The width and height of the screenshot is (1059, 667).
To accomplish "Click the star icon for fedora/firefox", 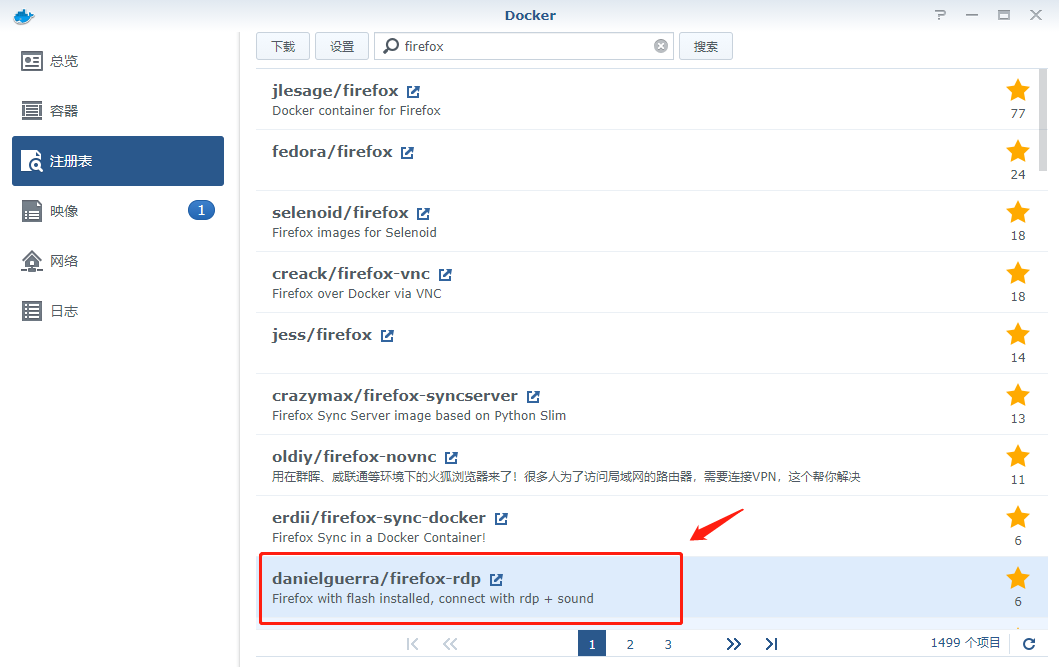I will [x=1018, y=151].
